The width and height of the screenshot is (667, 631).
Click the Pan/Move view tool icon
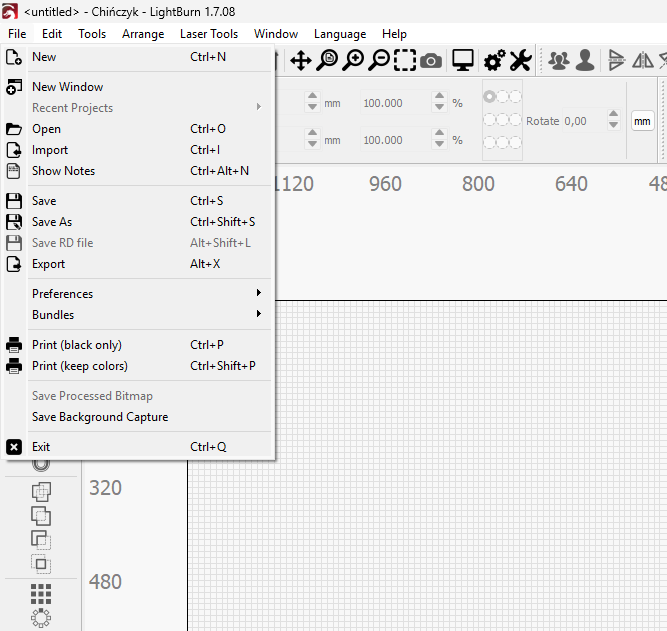click(x=301, y=61)
